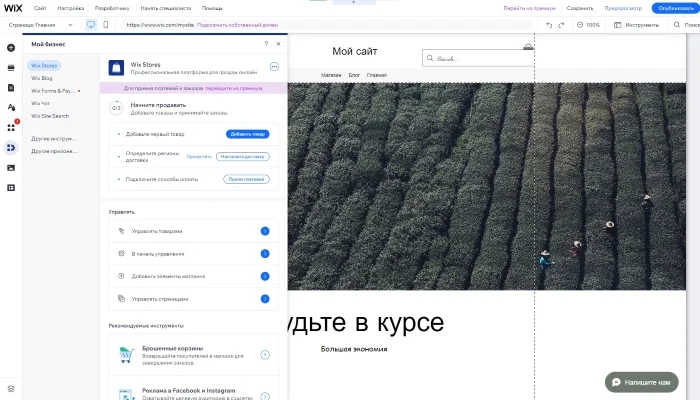The width and height of the screenshot is (700, 400).
Task: Switch to mobile view icon
Action: pos(106,25)
